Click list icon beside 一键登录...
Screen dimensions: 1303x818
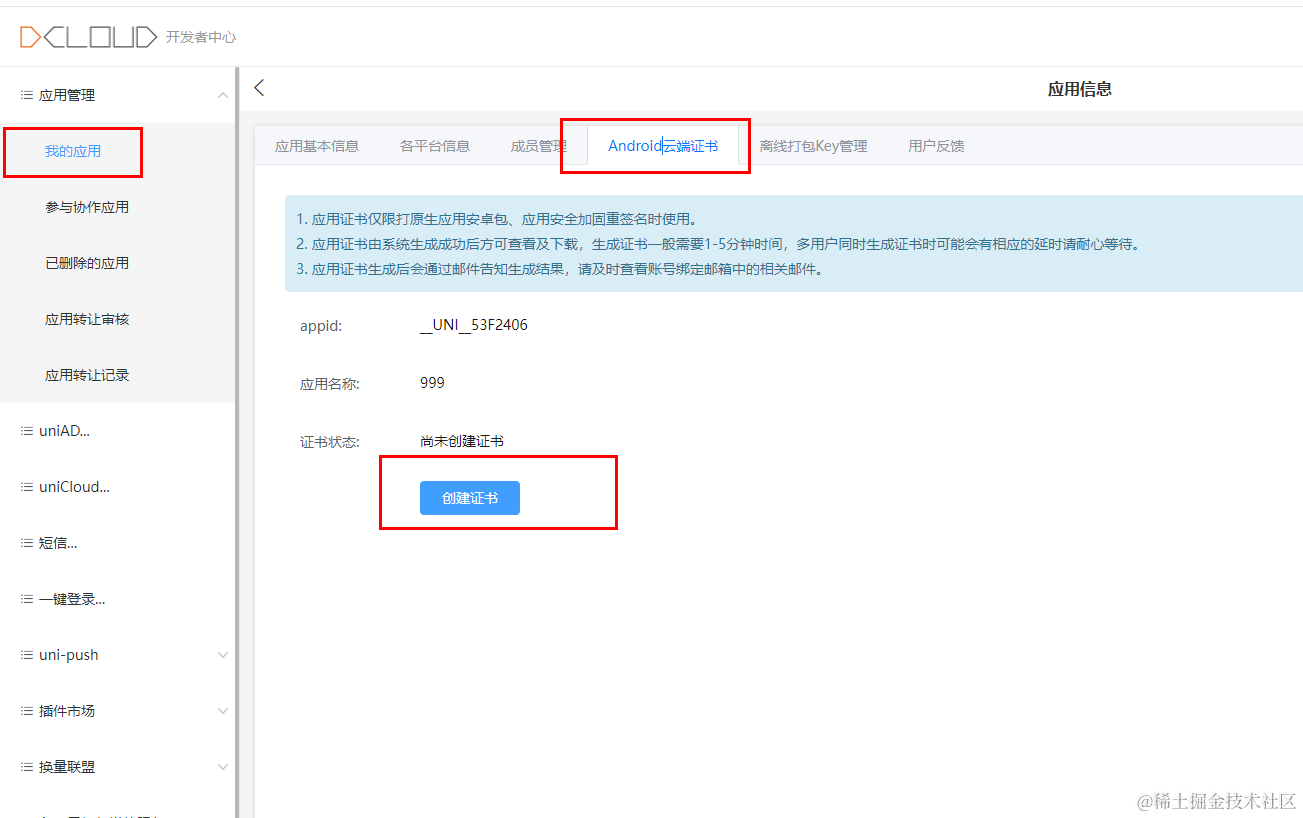[27, 599]
